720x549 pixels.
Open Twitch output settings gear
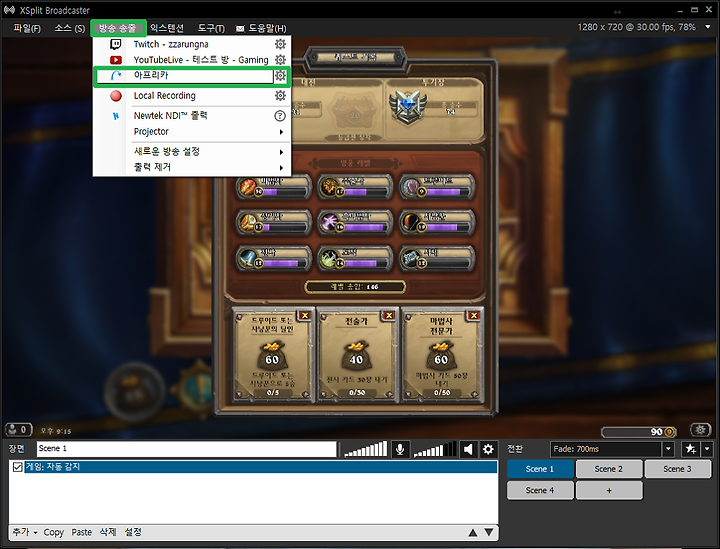pos(280,44)
